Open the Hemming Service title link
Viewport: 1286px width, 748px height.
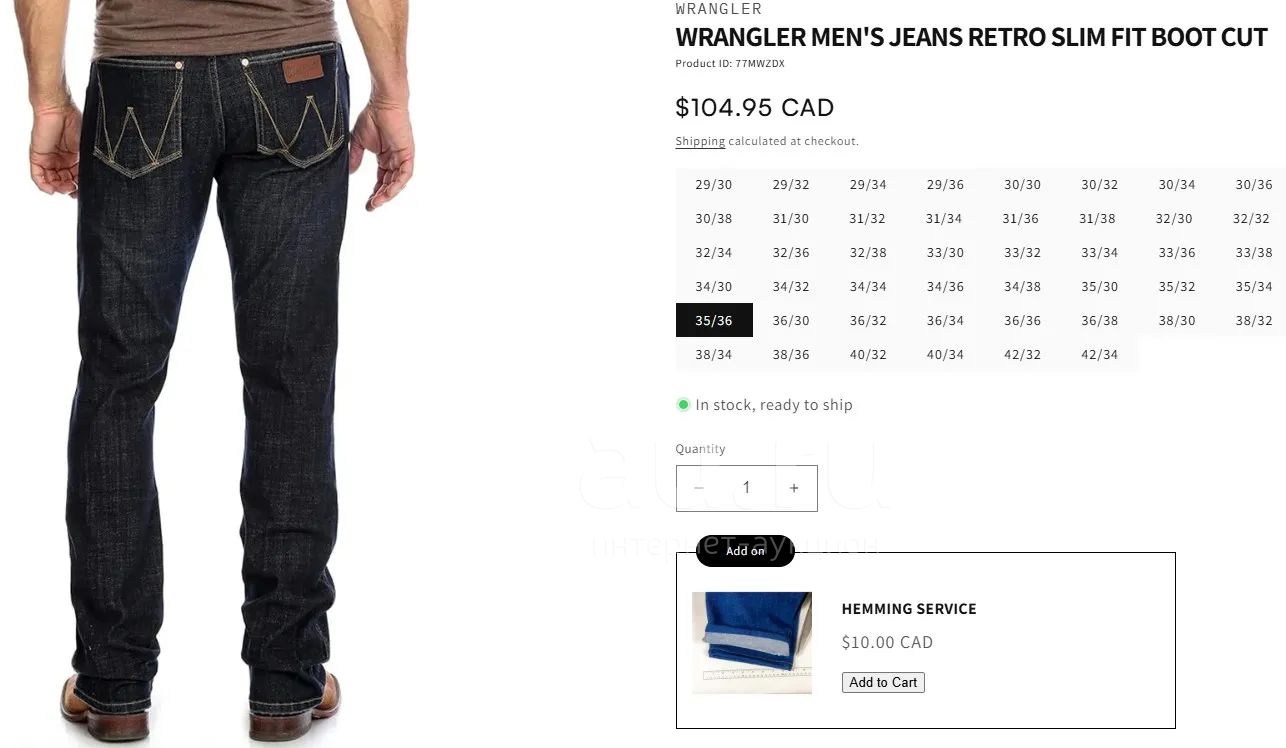pos(909,609)
